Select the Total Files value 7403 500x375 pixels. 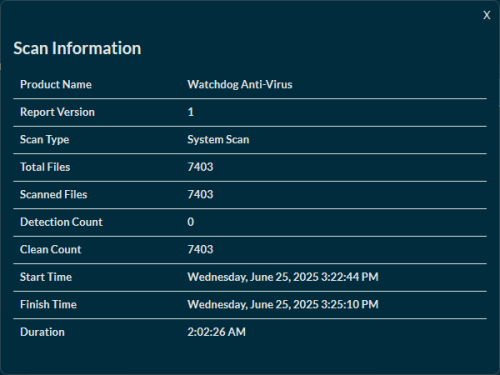(x=200, y=167)
